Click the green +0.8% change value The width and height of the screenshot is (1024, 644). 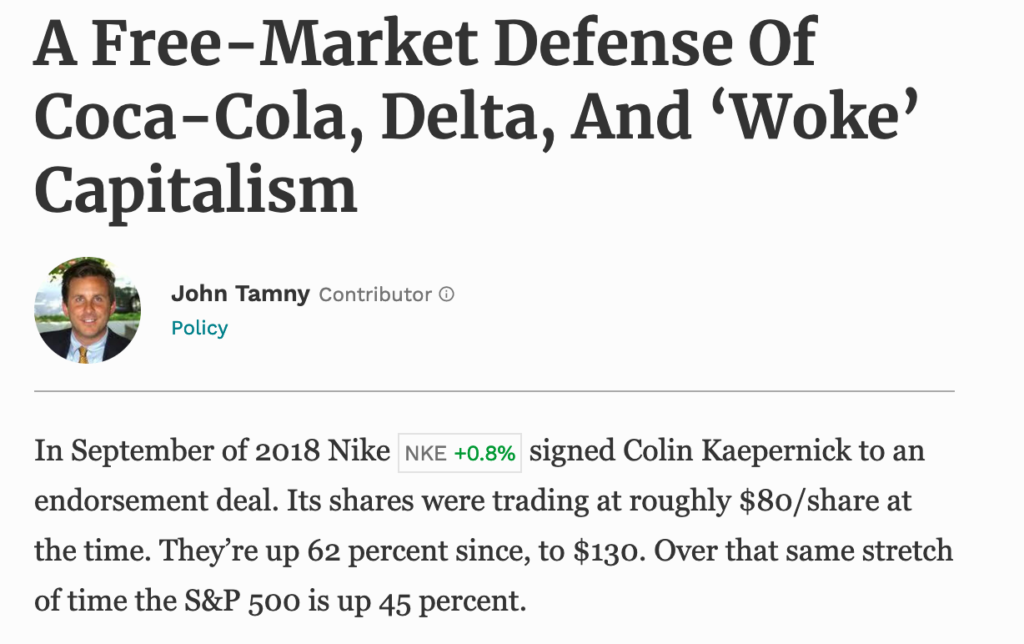coord(485,453)
